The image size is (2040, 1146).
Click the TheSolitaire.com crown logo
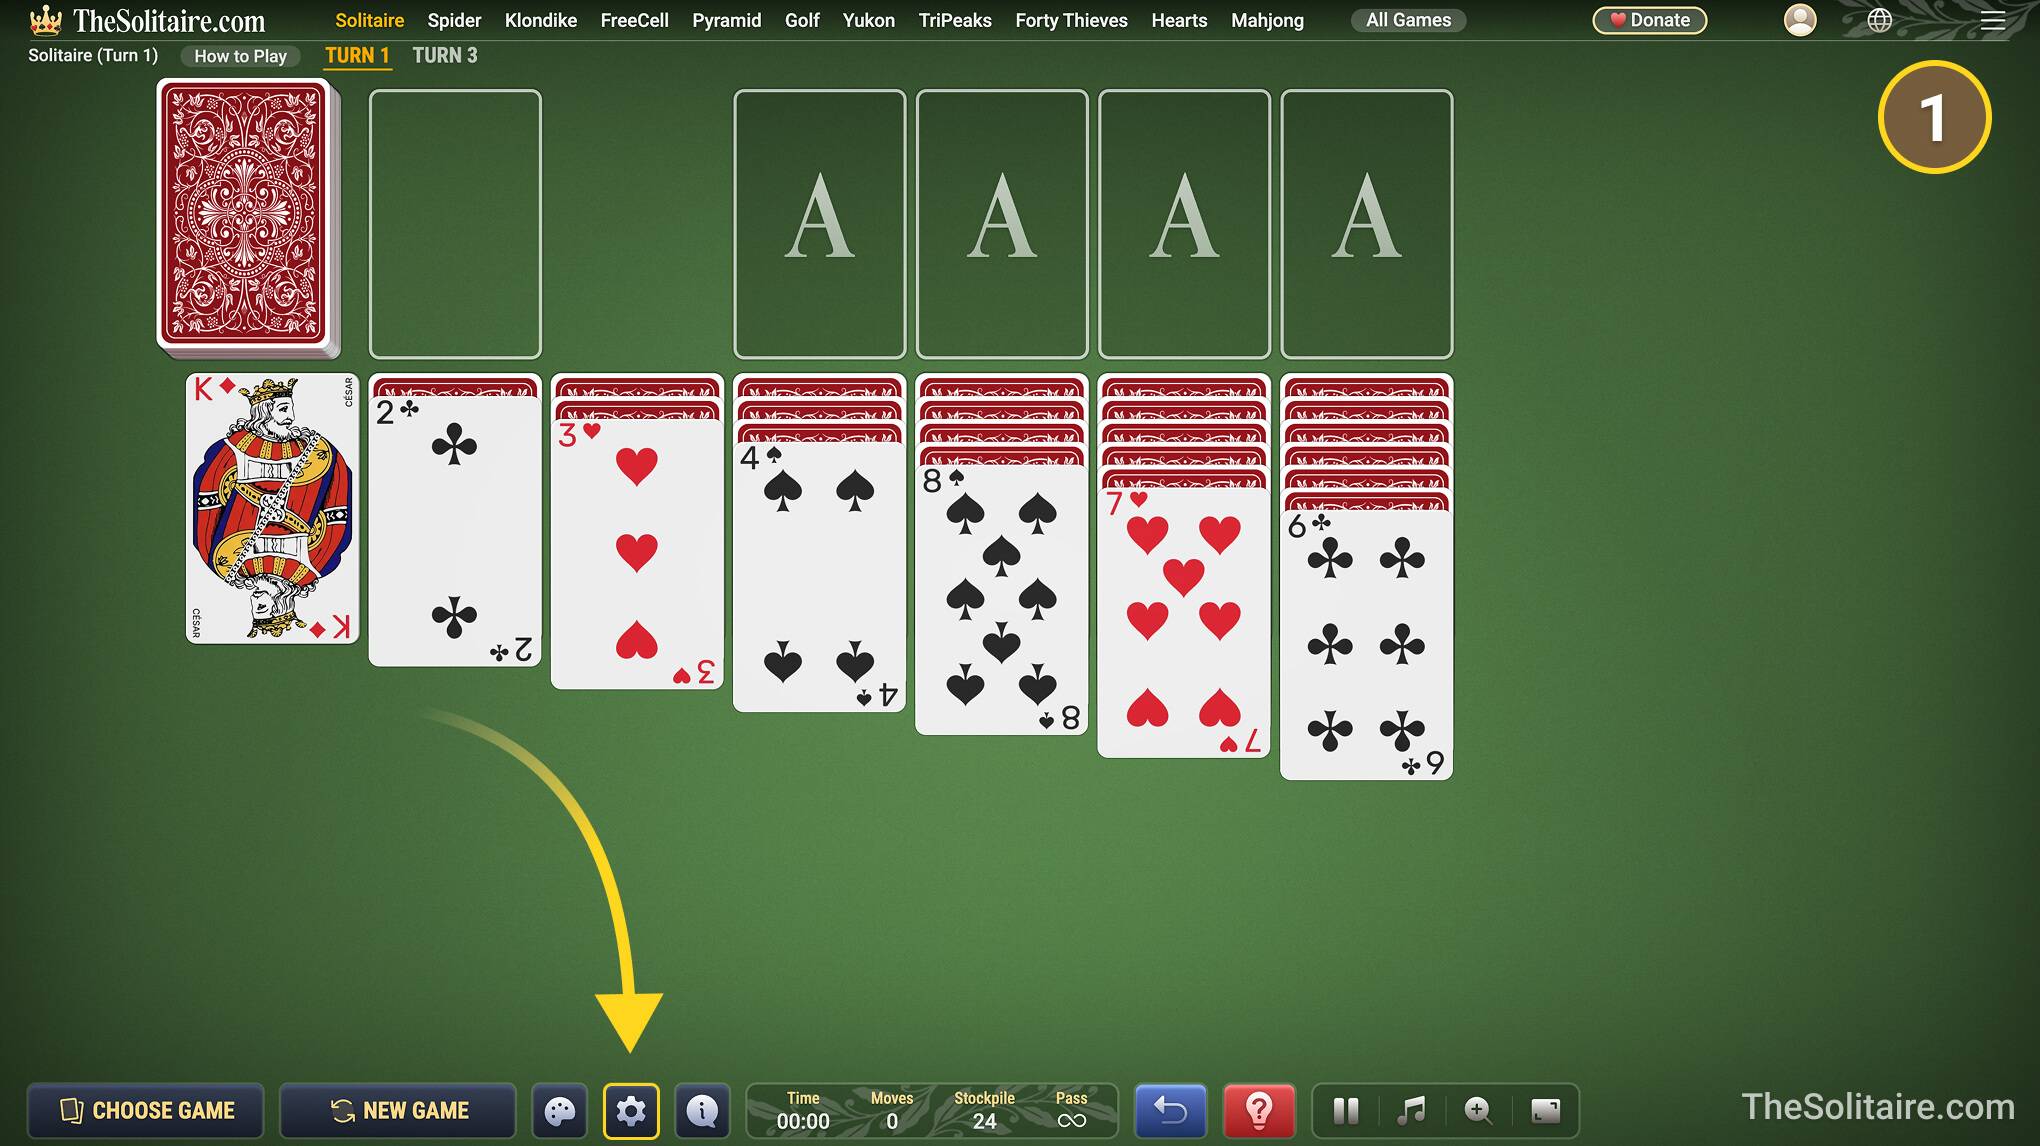(x=147, y=20)
